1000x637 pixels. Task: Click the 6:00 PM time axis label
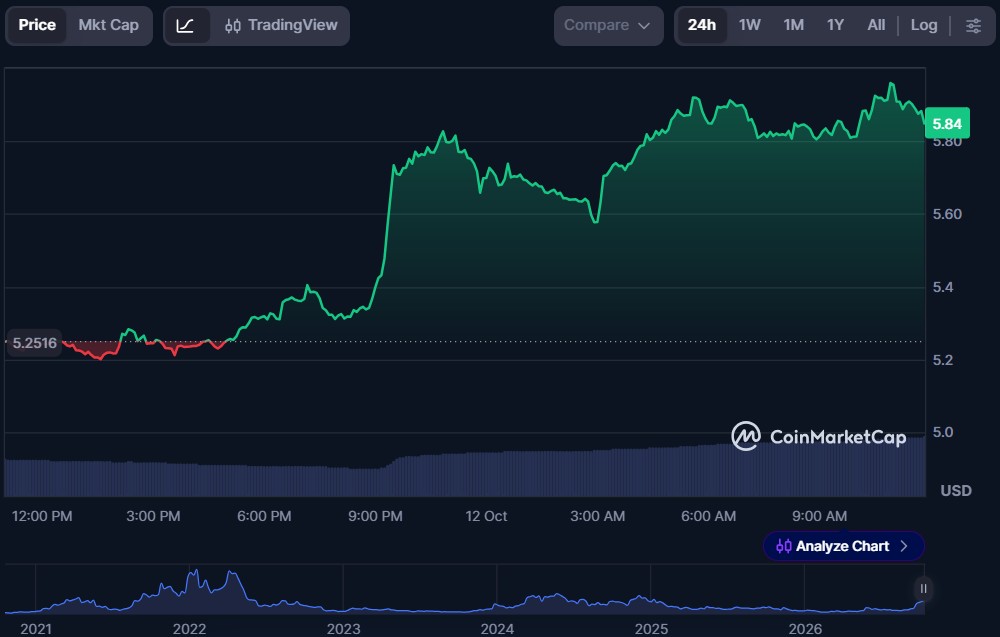coord(264,516)
